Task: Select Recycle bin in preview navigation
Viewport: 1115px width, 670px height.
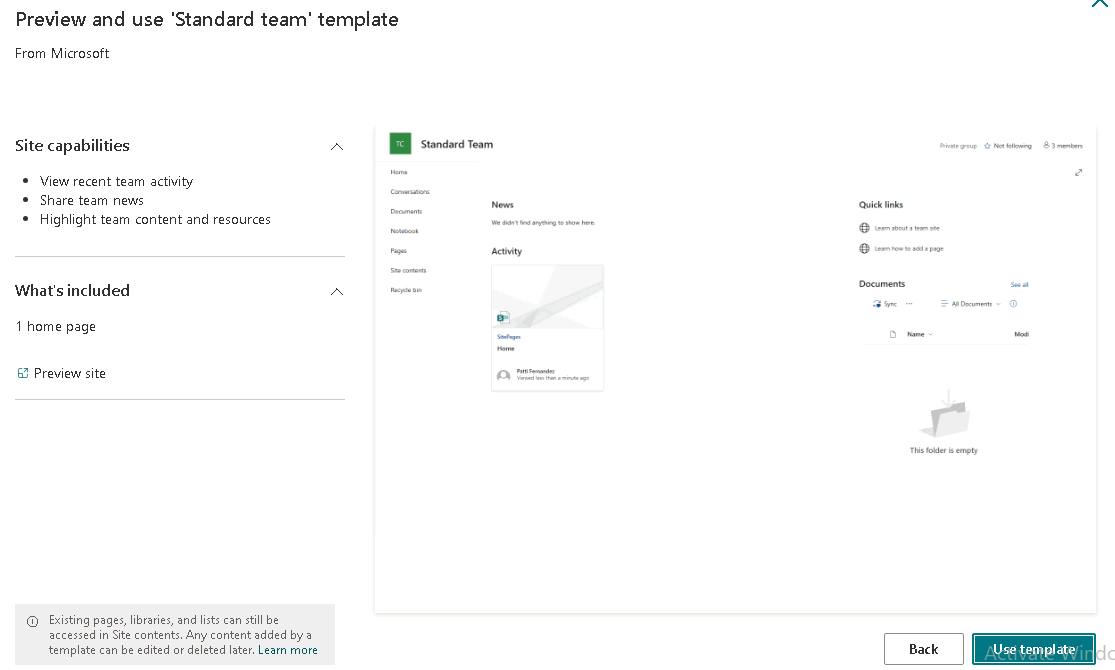Action: point(406,290)
